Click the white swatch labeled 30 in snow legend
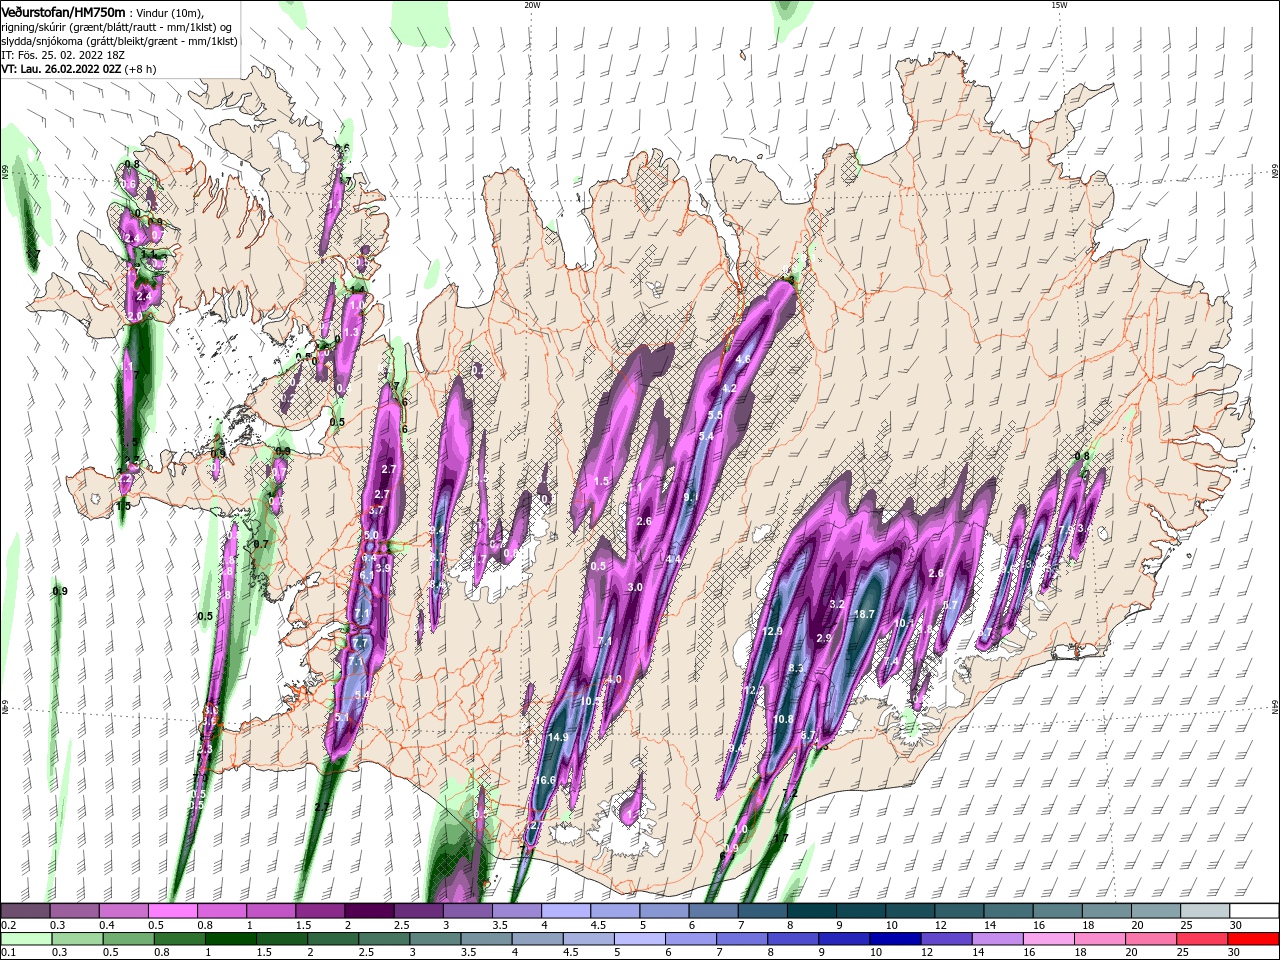Image resolution: width=1280 pixels, height=960 pixels. [x=1253, y=911]
